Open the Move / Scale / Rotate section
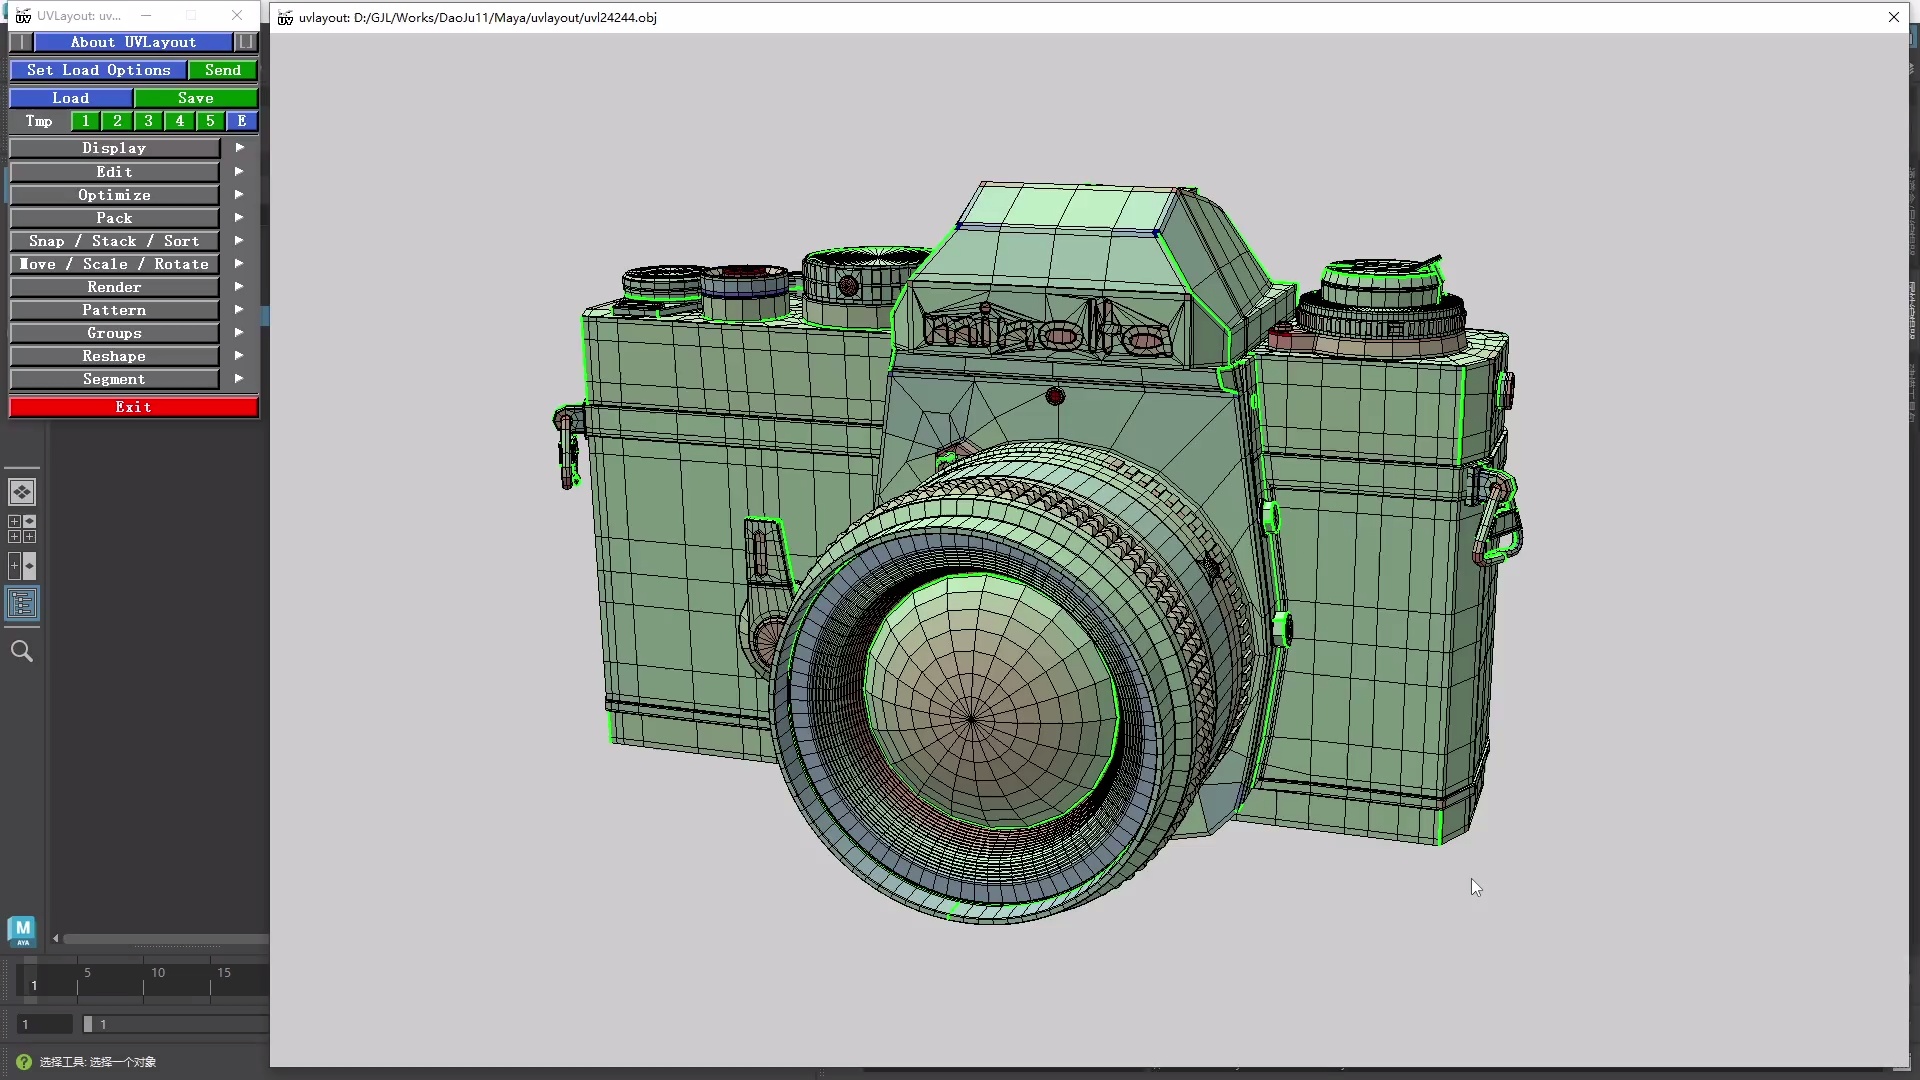Image resolution: width=1920 pixels, height=1080 pixels. point(114,264)
